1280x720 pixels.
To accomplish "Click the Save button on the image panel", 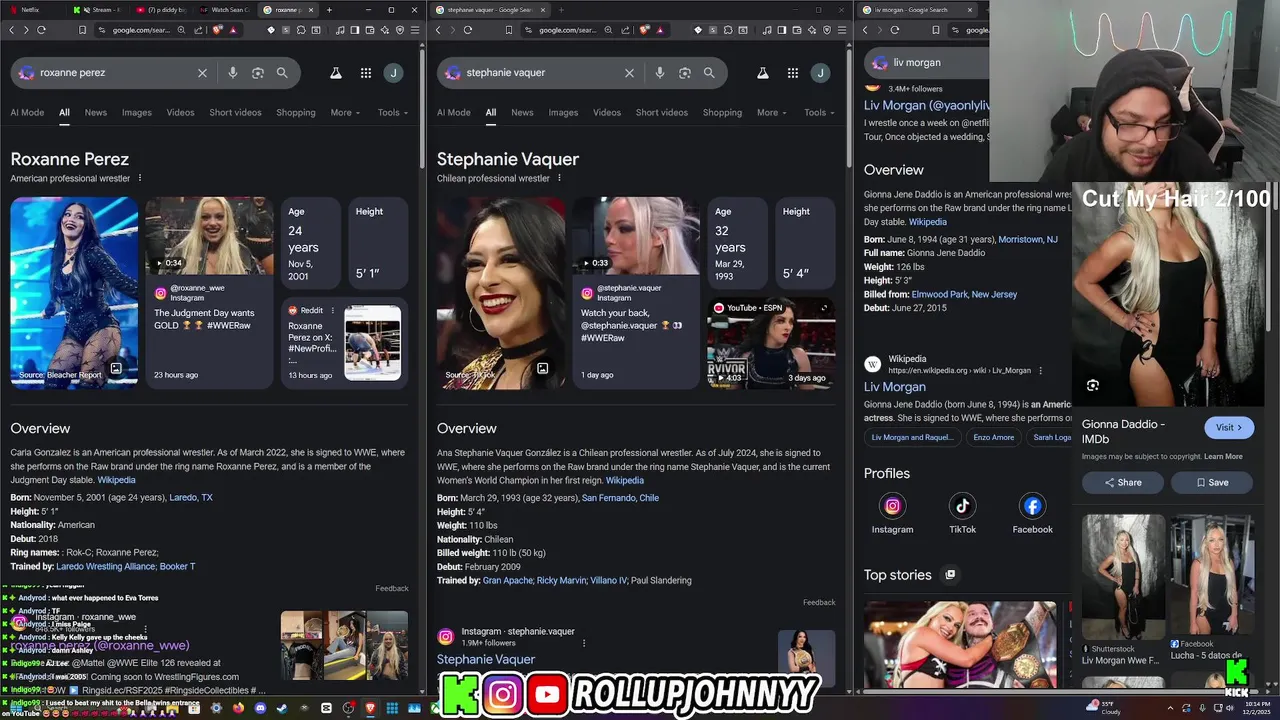I will (1213, 482).
